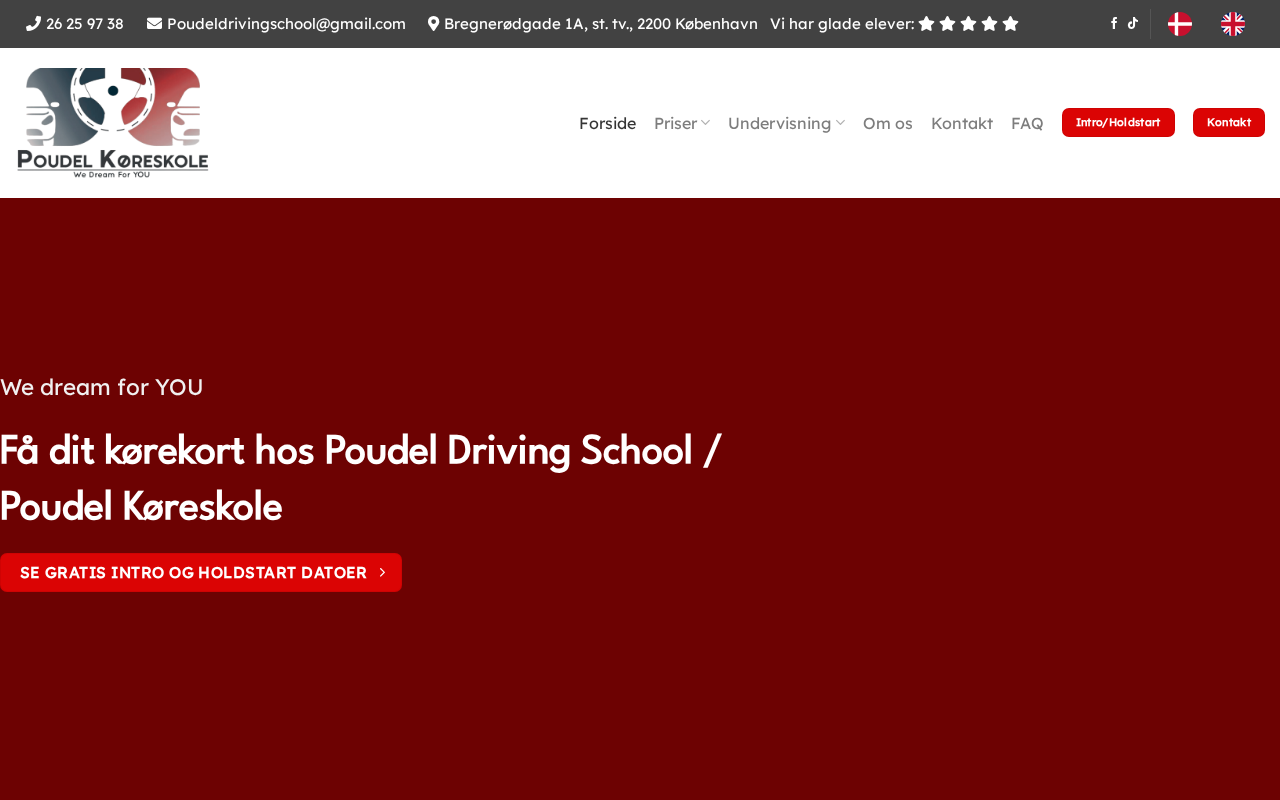Expand the Priser dropdown chevron

click(x=705, y=123)
